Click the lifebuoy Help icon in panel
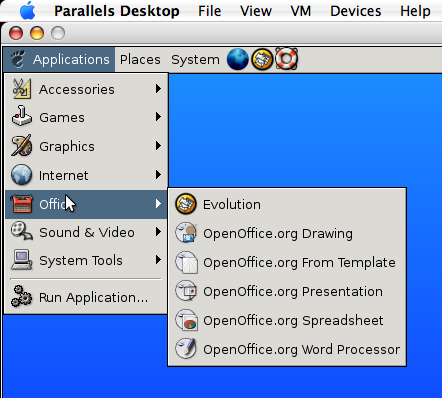 point(286,59)
